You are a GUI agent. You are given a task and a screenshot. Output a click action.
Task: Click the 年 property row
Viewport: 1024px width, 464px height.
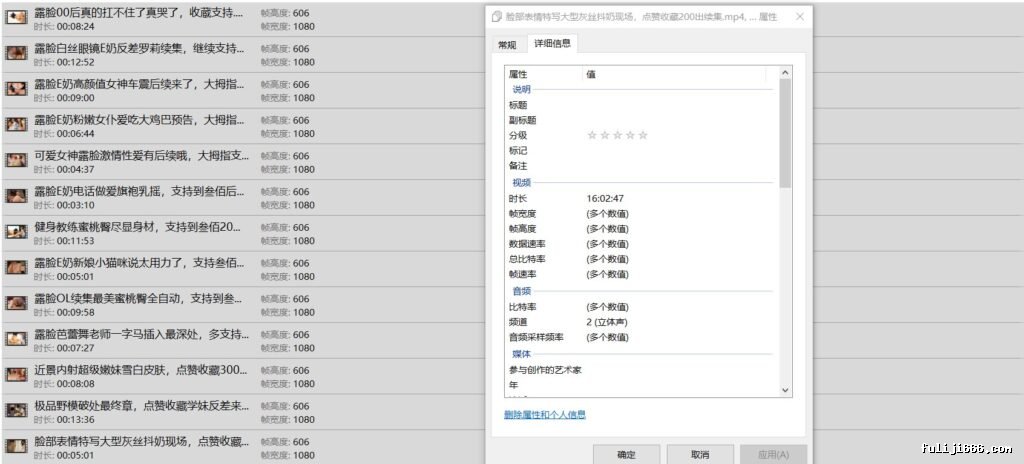642,385
